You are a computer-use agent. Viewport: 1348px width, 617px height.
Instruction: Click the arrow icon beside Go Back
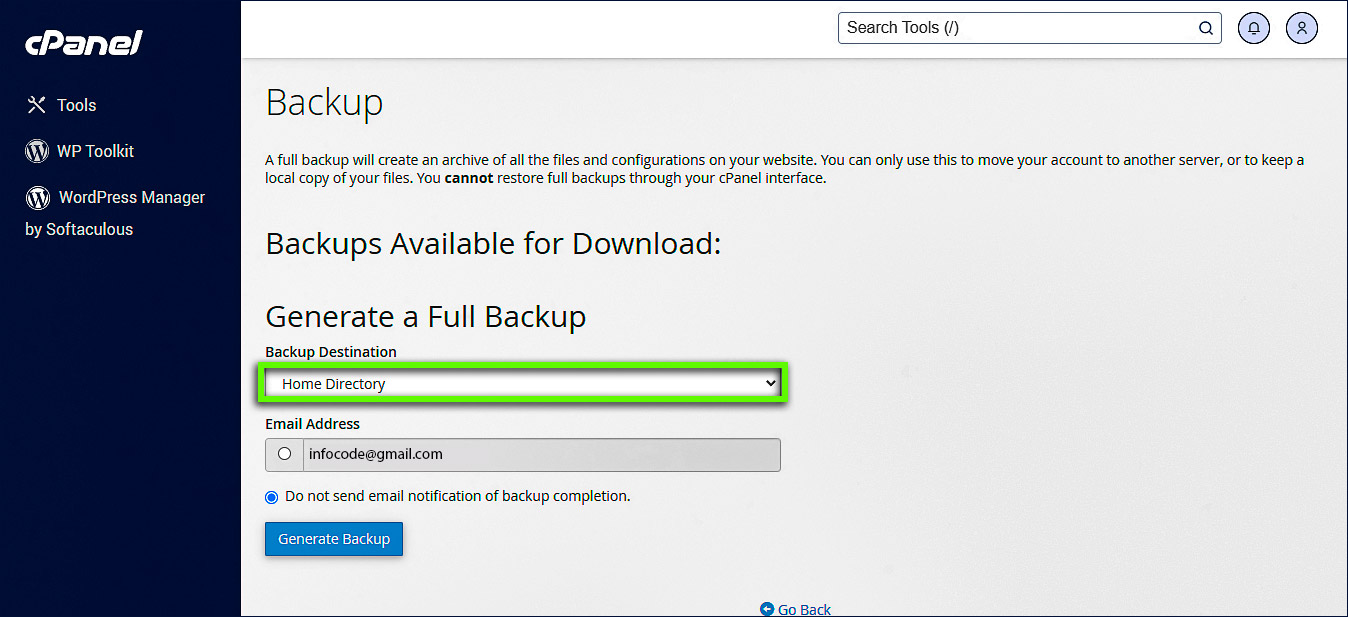767,609
